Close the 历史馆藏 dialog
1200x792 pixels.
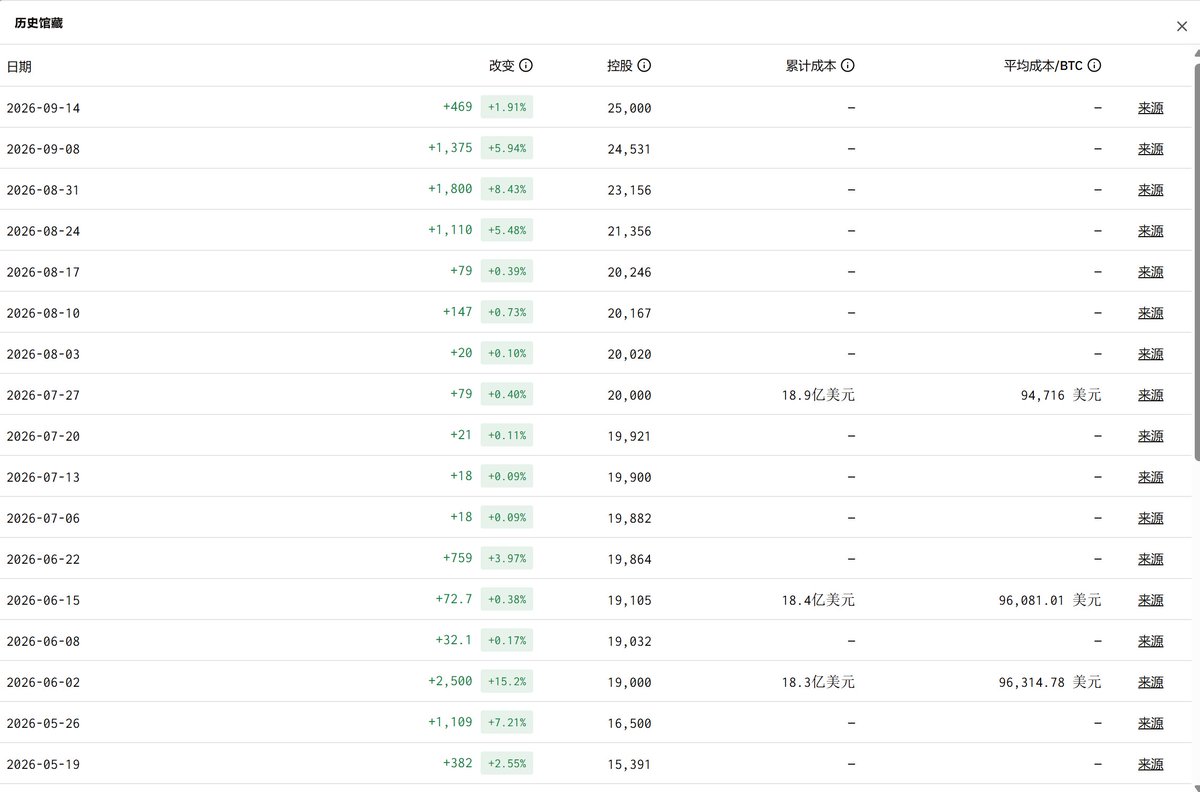point(1182,27)
